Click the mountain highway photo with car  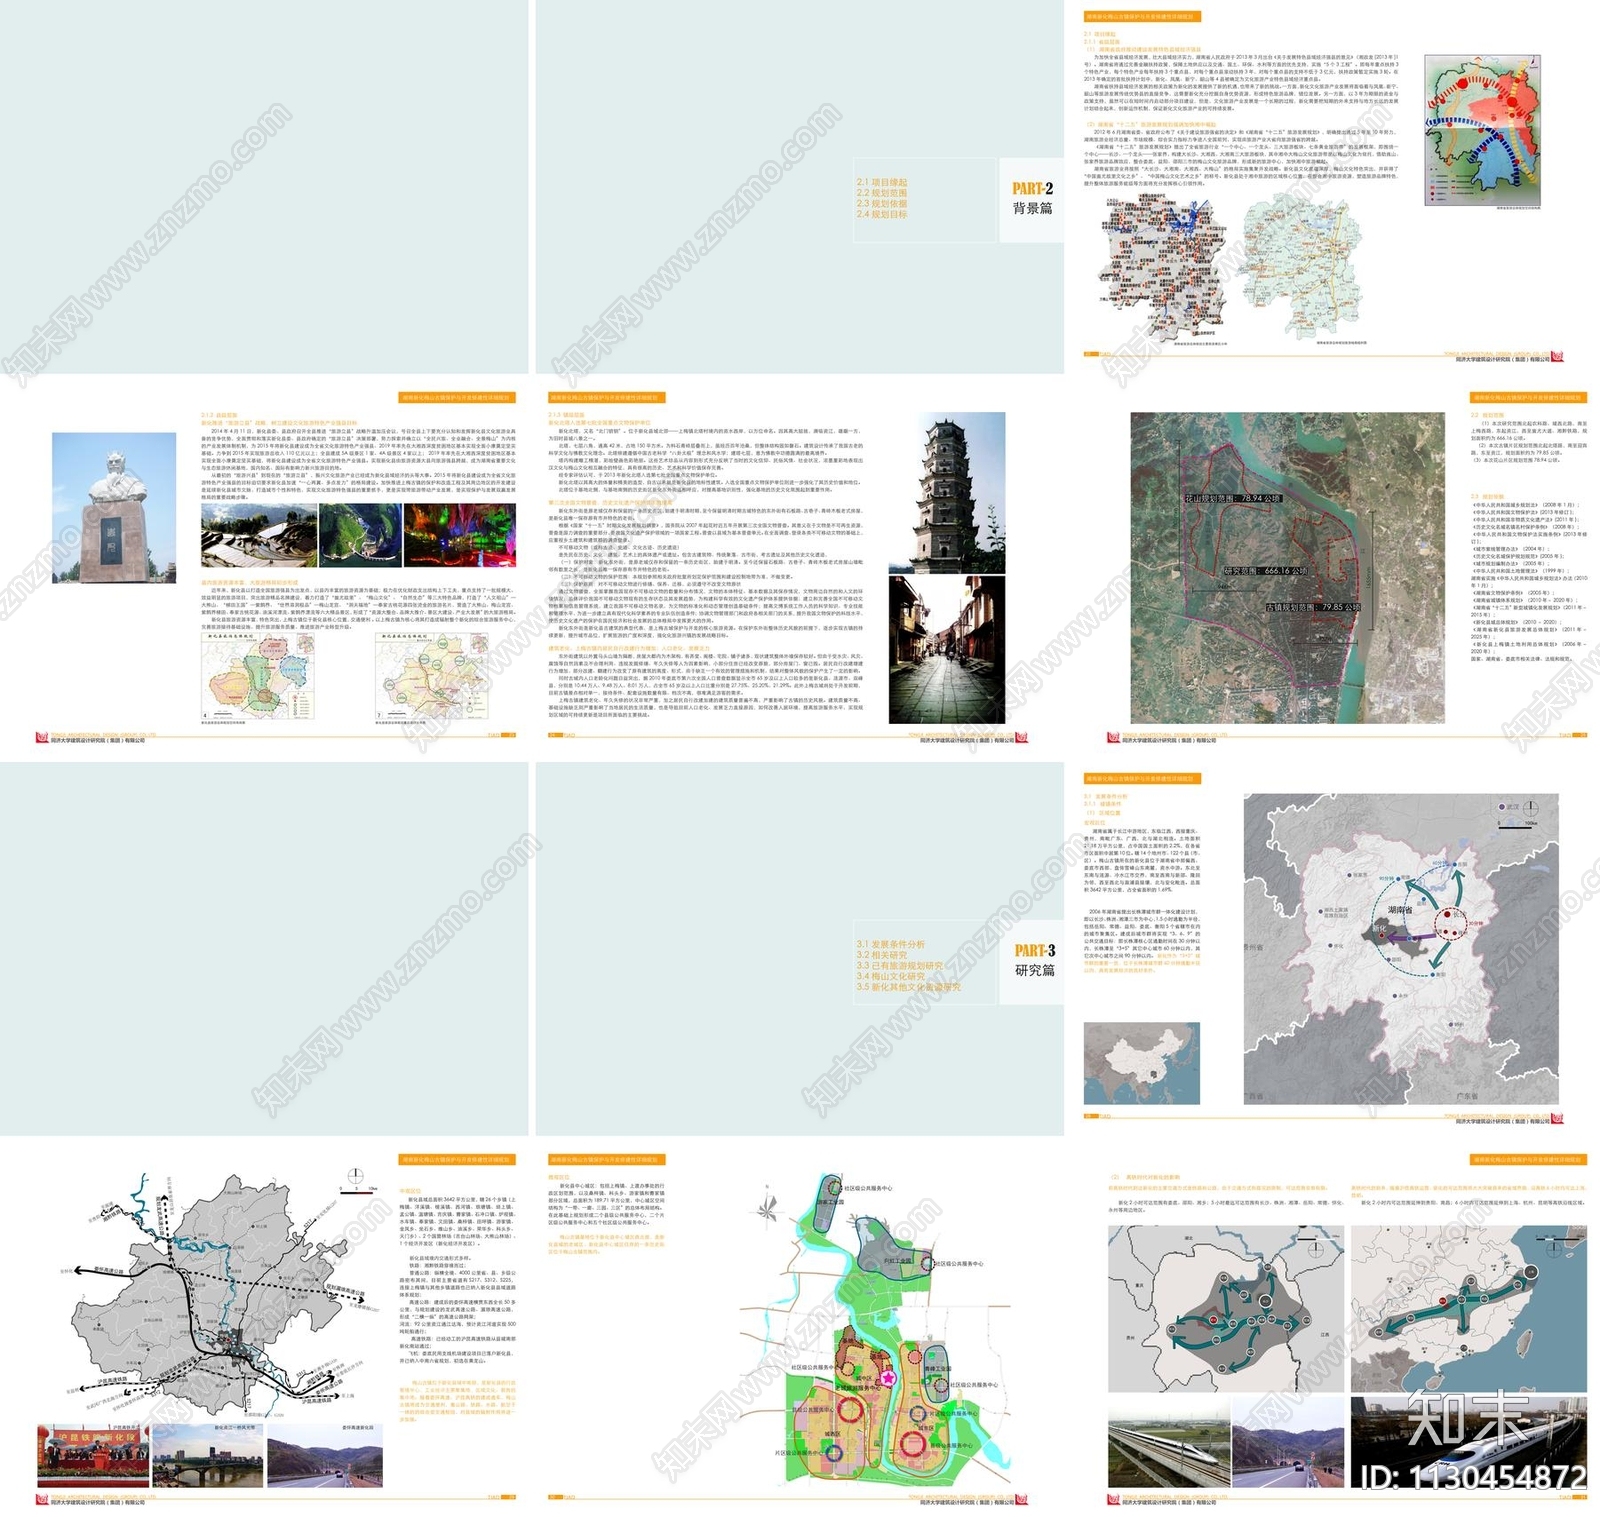[x=325, y=1458]
